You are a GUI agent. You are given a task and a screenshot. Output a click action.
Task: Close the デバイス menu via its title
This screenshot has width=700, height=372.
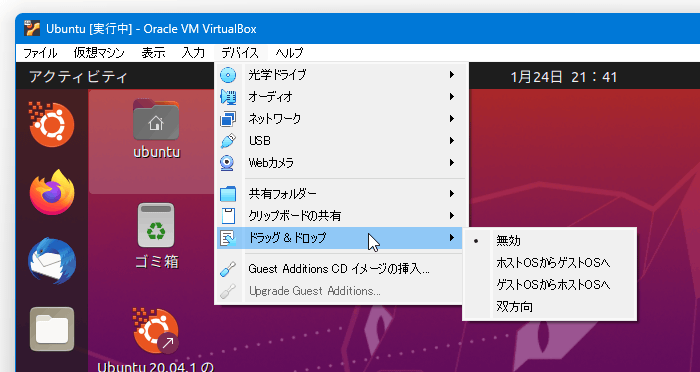tap(240, 53)
